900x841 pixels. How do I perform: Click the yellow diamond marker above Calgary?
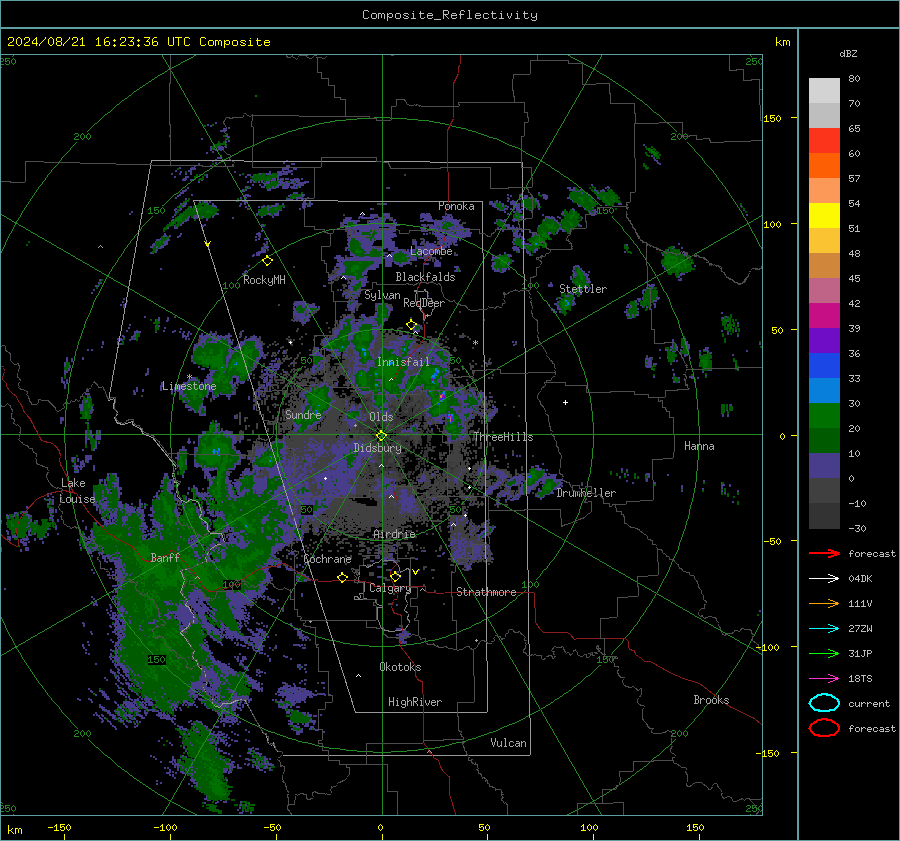tap(395, 576)
